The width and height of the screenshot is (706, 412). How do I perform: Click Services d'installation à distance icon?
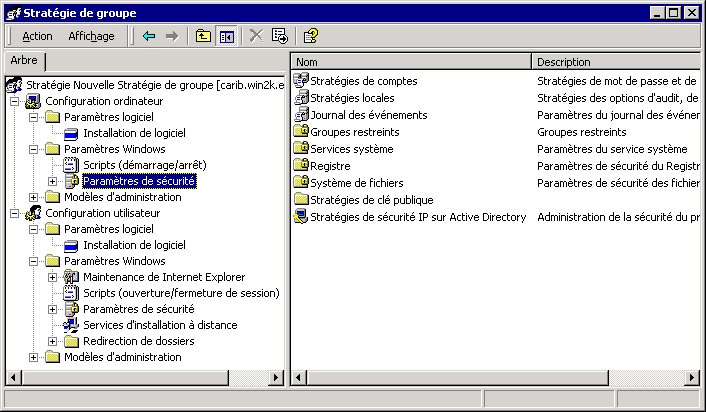tap(71, 325)
